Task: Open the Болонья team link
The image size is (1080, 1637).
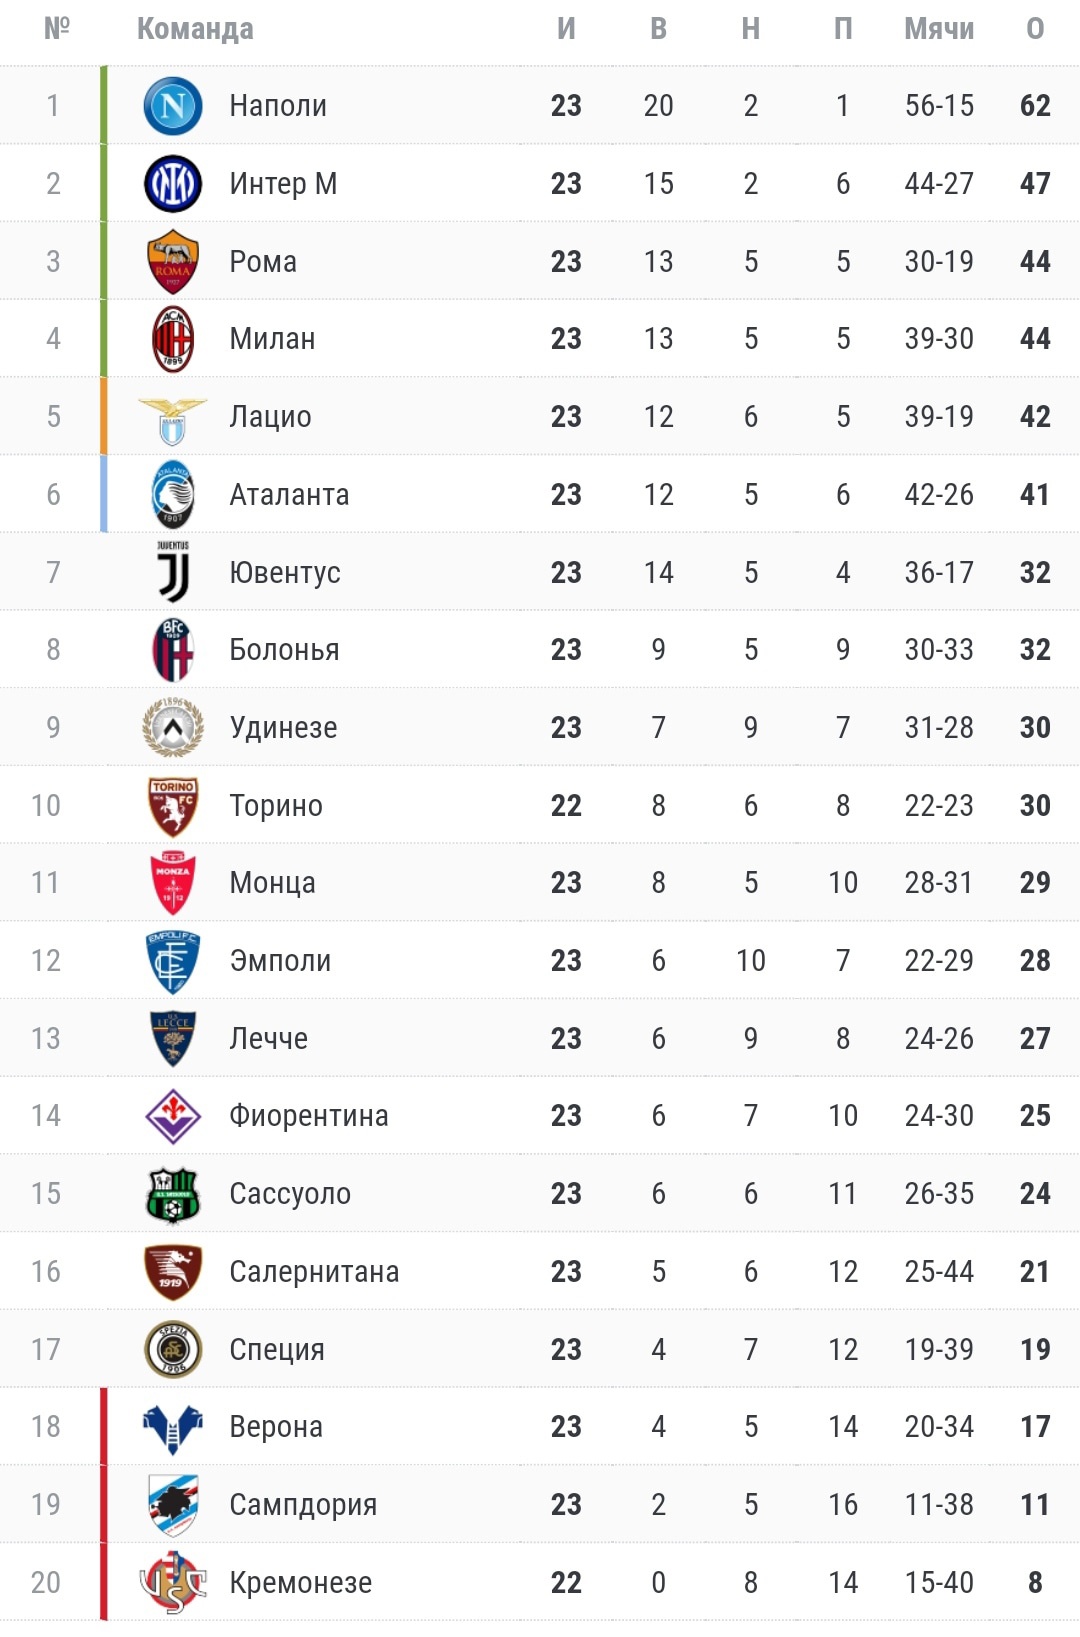Action: pos(284,650)
